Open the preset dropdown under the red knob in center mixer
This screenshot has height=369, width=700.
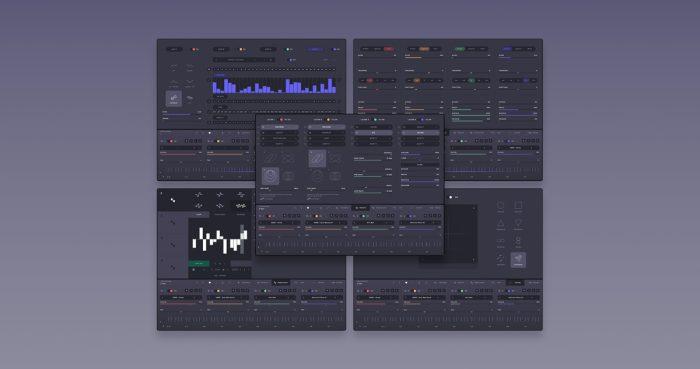tap(279, 222)
